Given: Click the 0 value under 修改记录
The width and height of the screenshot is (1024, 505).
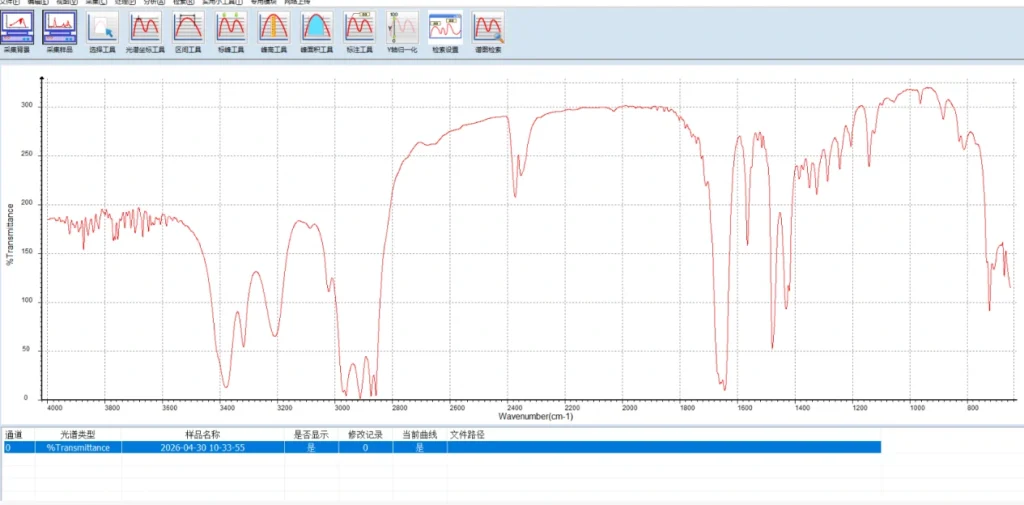Looking at the screenshot, I should 365,448.
